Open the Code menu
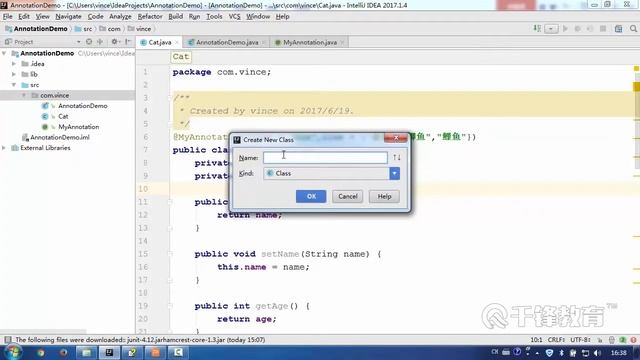This screenshot has width=640, height=360. (x=95, y=17)
